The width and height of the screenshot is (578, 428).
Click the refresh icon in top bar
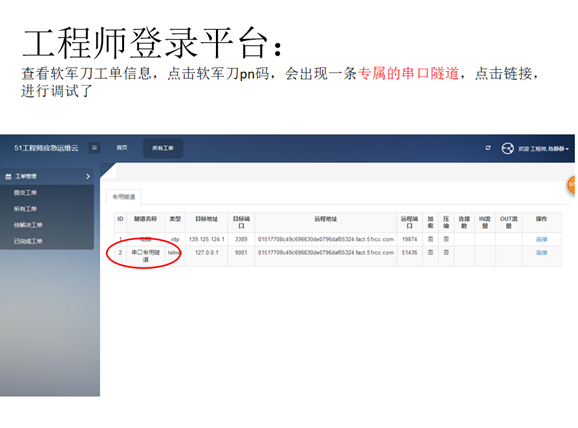(488, 148)
